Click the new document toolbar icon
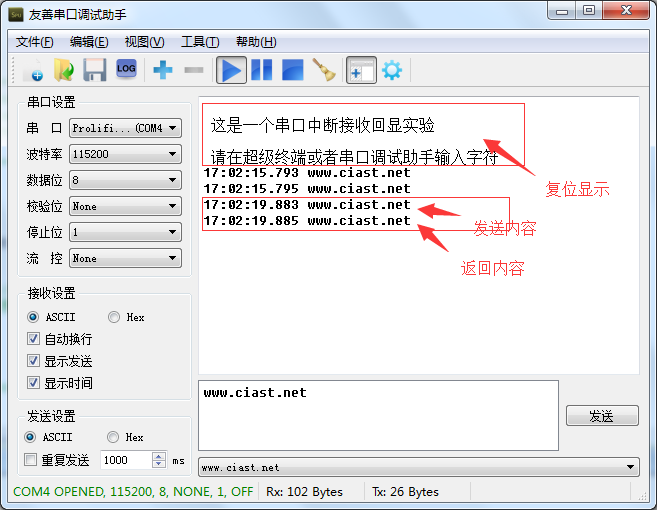 click(x=33, y=70)
